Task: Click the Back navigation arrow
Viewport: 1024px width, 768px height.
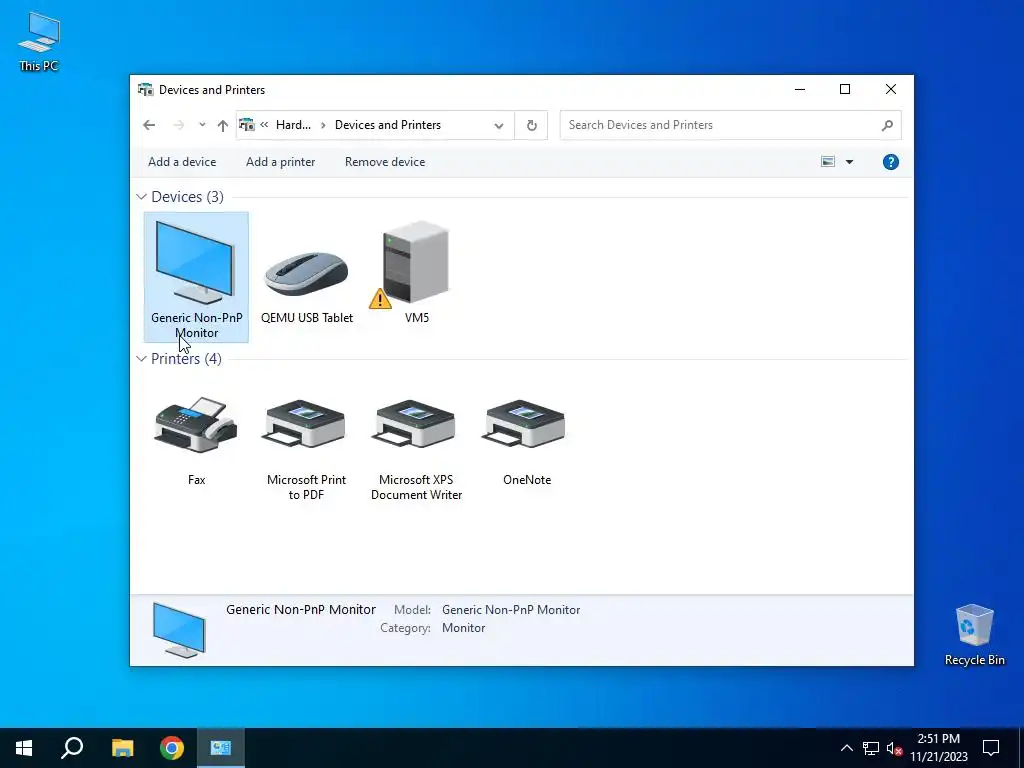Action: point(149,125)
